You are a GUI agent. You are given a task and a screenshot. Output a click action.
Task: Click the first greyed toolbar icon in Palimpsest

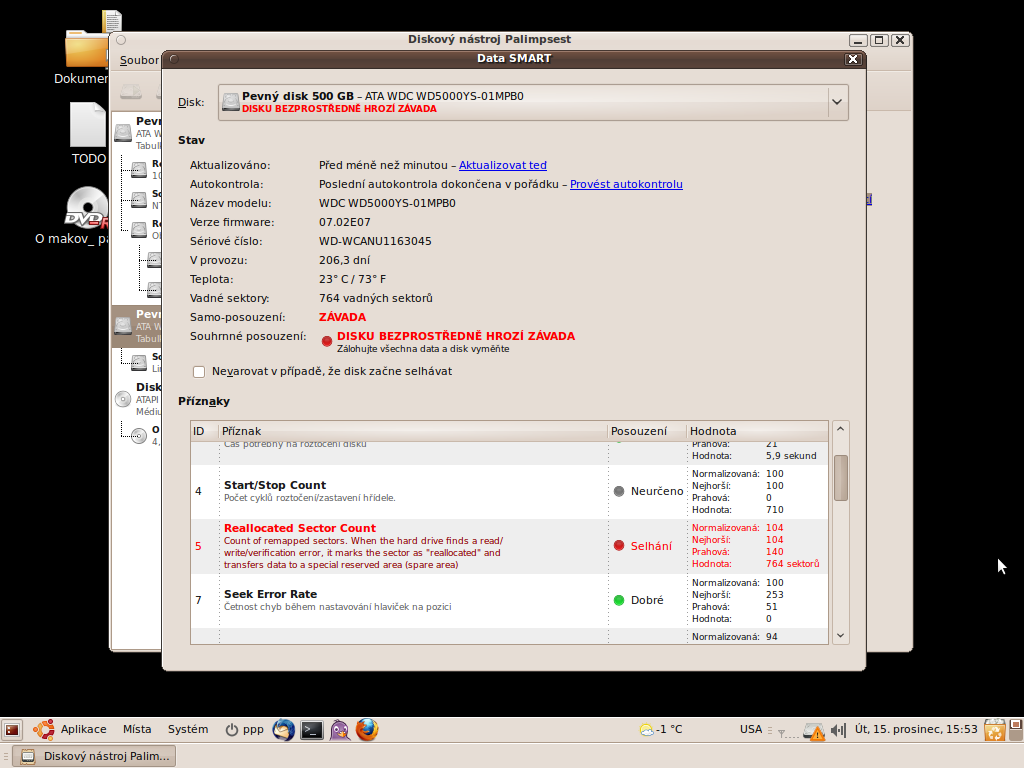click(131, 91)
